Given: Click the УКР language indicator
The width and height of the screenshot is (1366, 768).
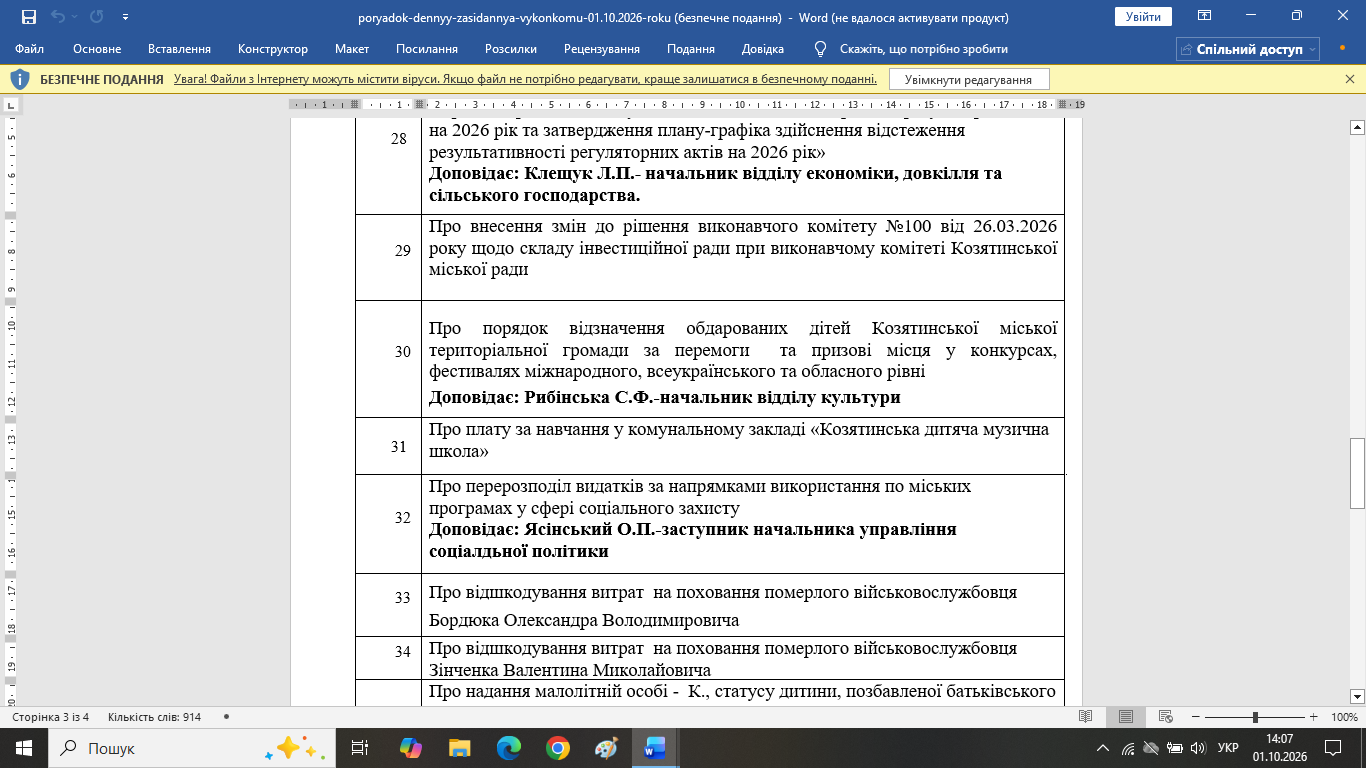Looking at the screenshot, I should pyautogui.click(x=1228, y=748).
